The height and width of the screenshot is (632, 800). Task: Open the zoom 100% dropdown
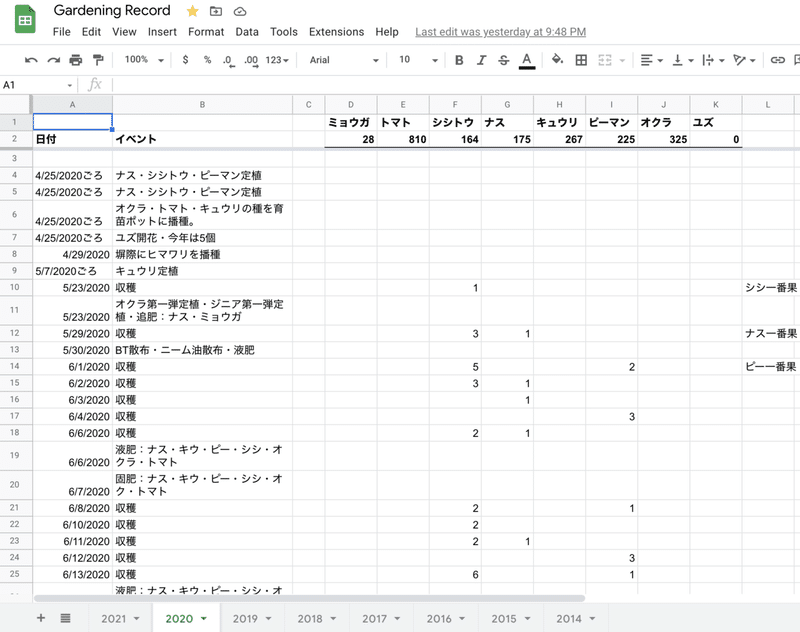(144, 60)
